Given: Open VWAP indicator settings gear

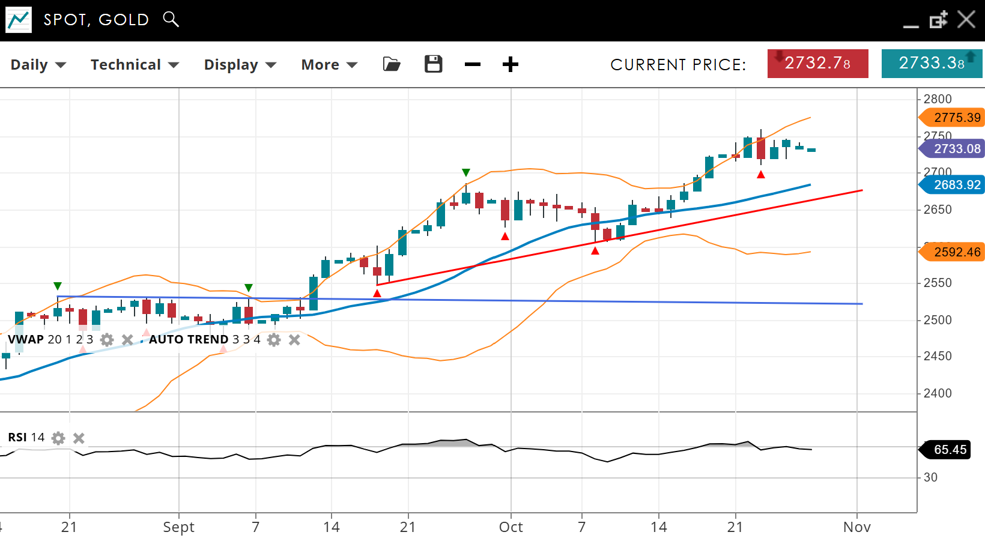Looking at the screenshot, I should point(107,340).
